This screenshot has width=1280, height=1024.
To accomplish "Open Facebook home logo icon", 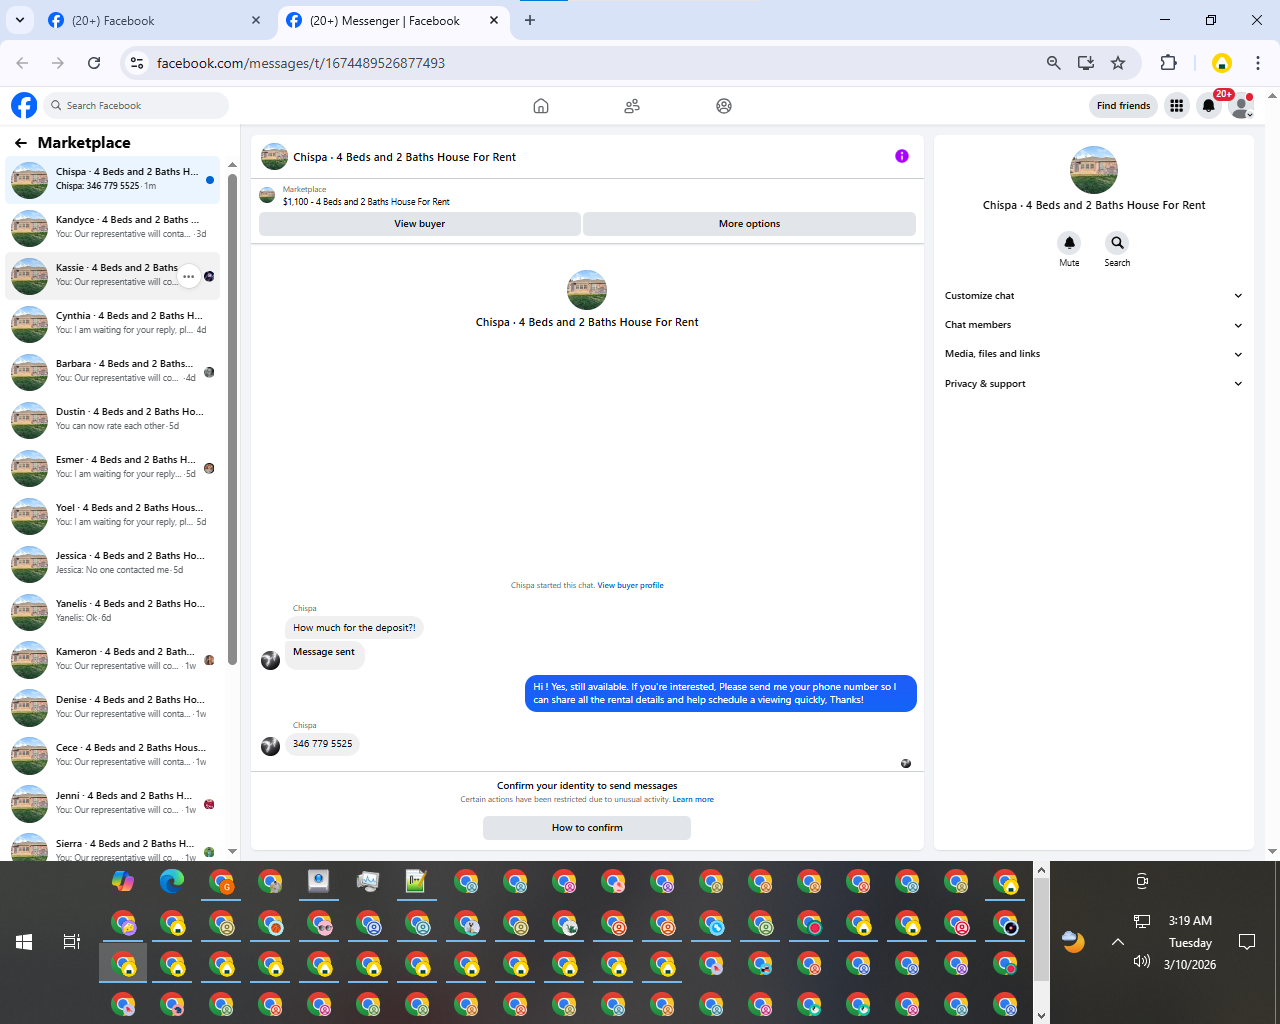I will tap(24, 105).
